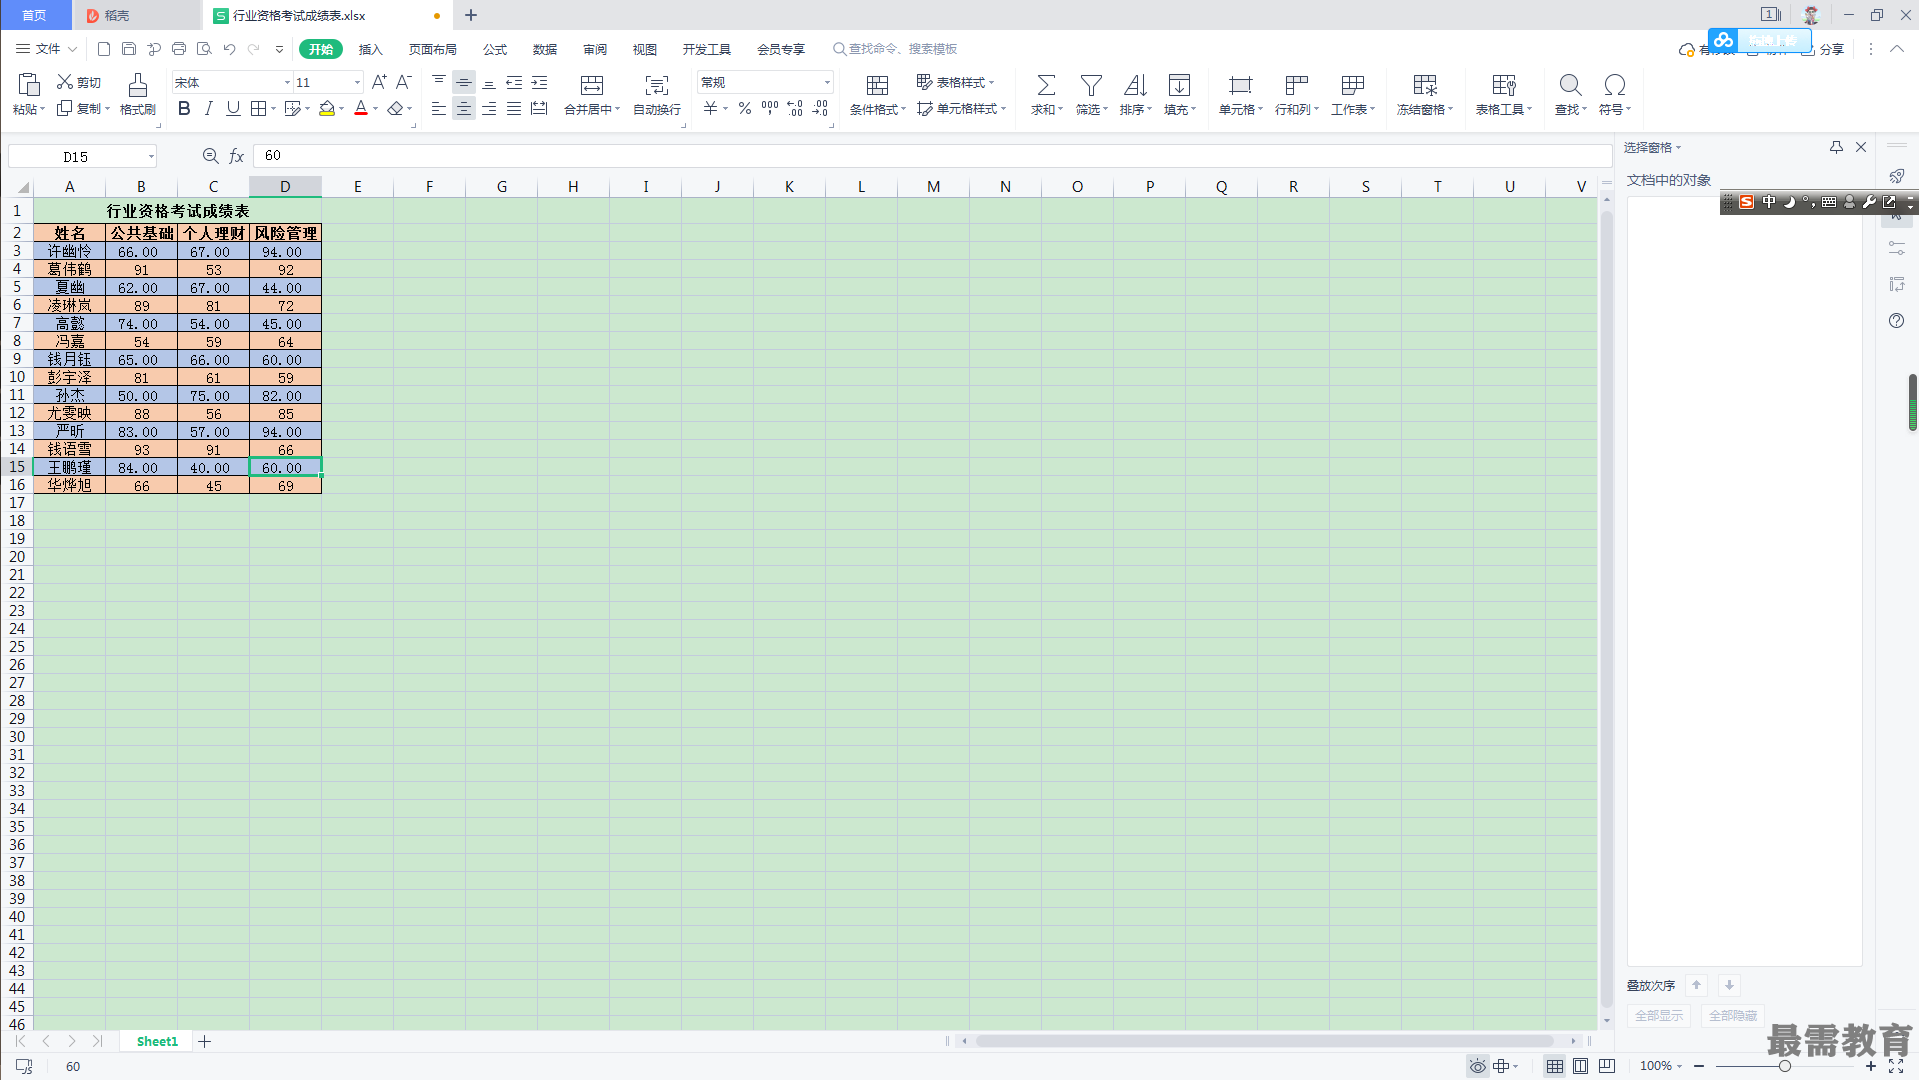Open print preview icon
Image resolution: width=1919 pixels, height=1080 pixels.
coord(204,49)
